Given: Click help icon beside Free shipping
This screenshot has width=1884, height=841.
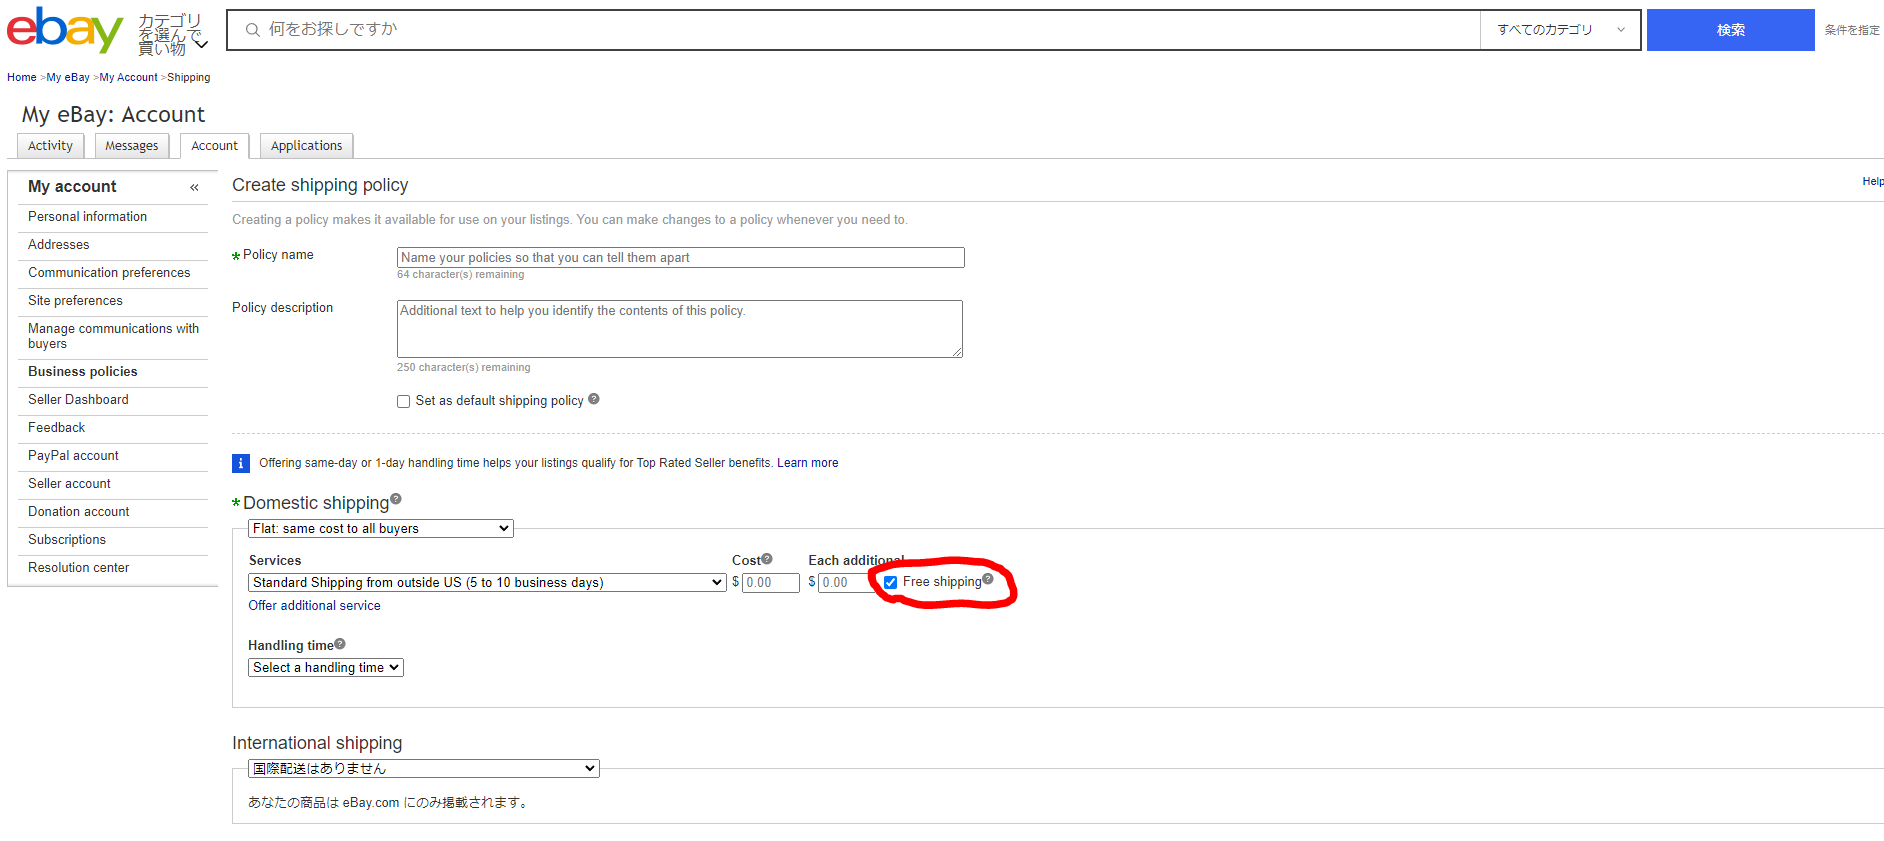Looking at the screenshot, I should tap(988, 579).
